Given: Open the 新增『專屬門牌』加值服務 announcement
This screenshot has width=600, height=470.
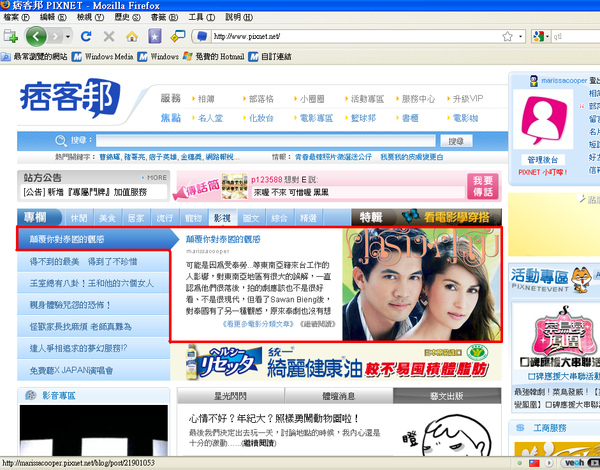Looking at the screenshot, I should pos(85,192).
